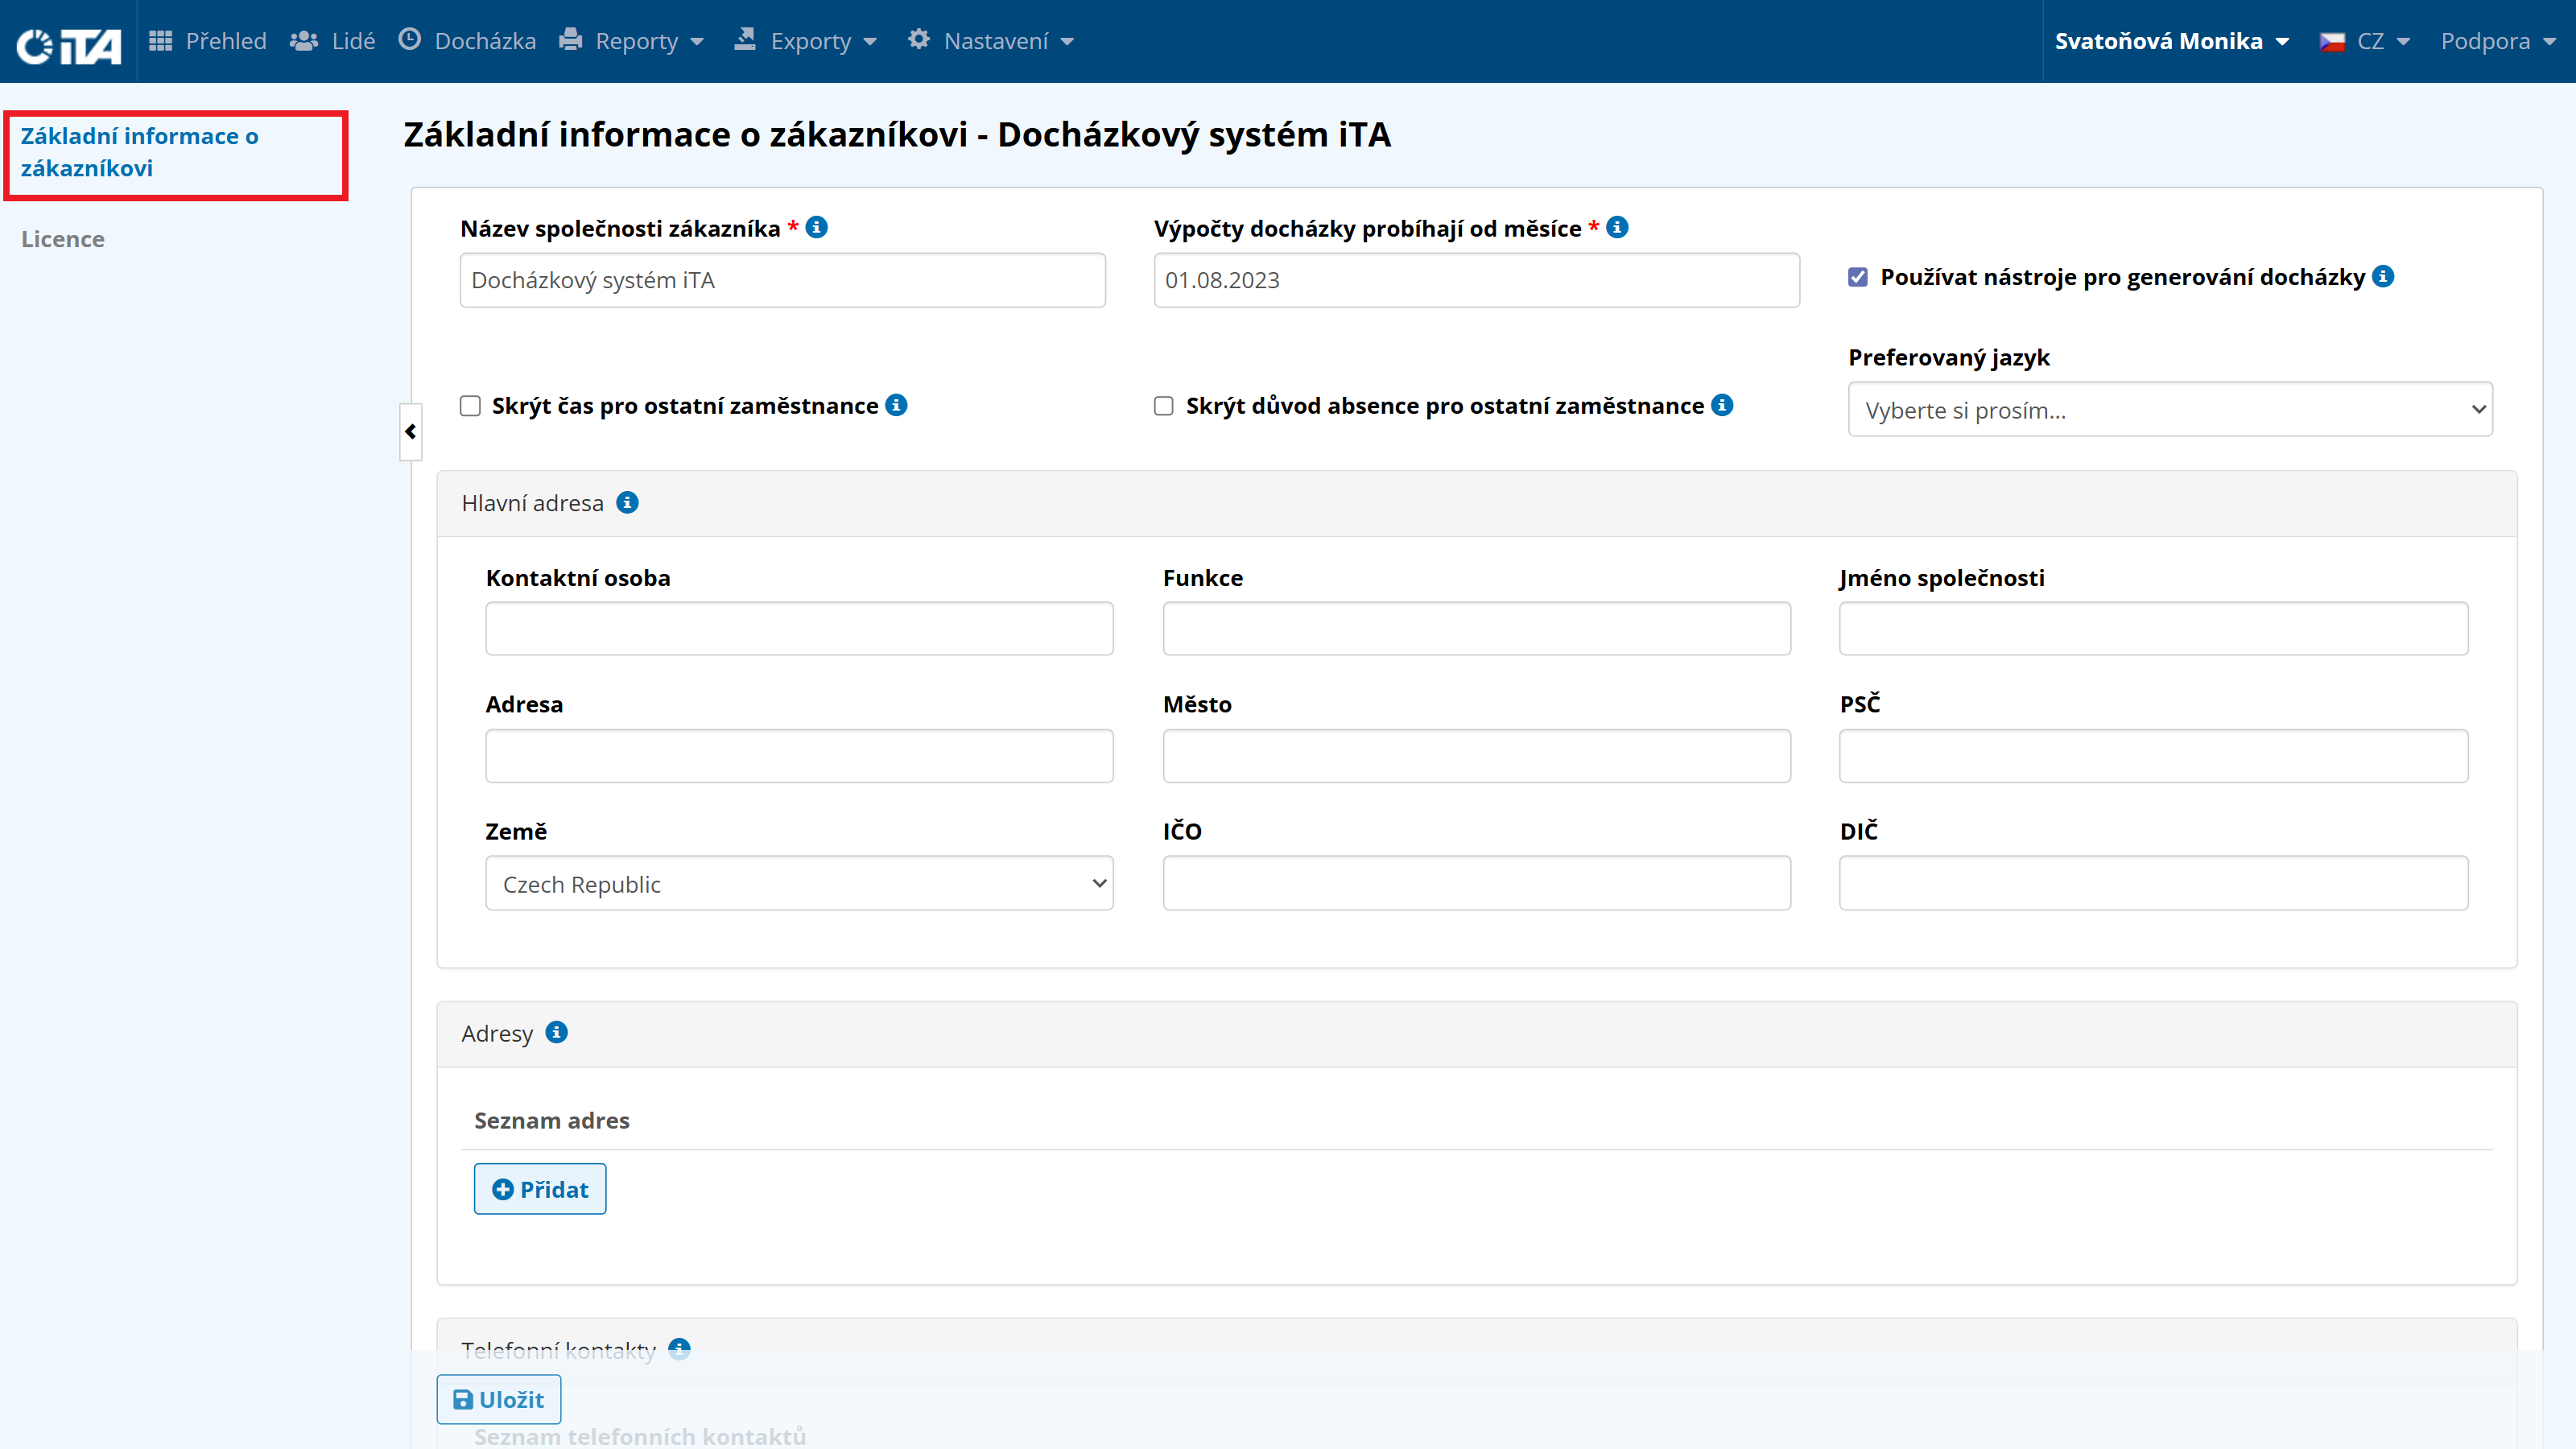Viewport: 2576px width, 1449px height.
Task: Expand the Exporty menu
Action: click(x=806, y=42)
